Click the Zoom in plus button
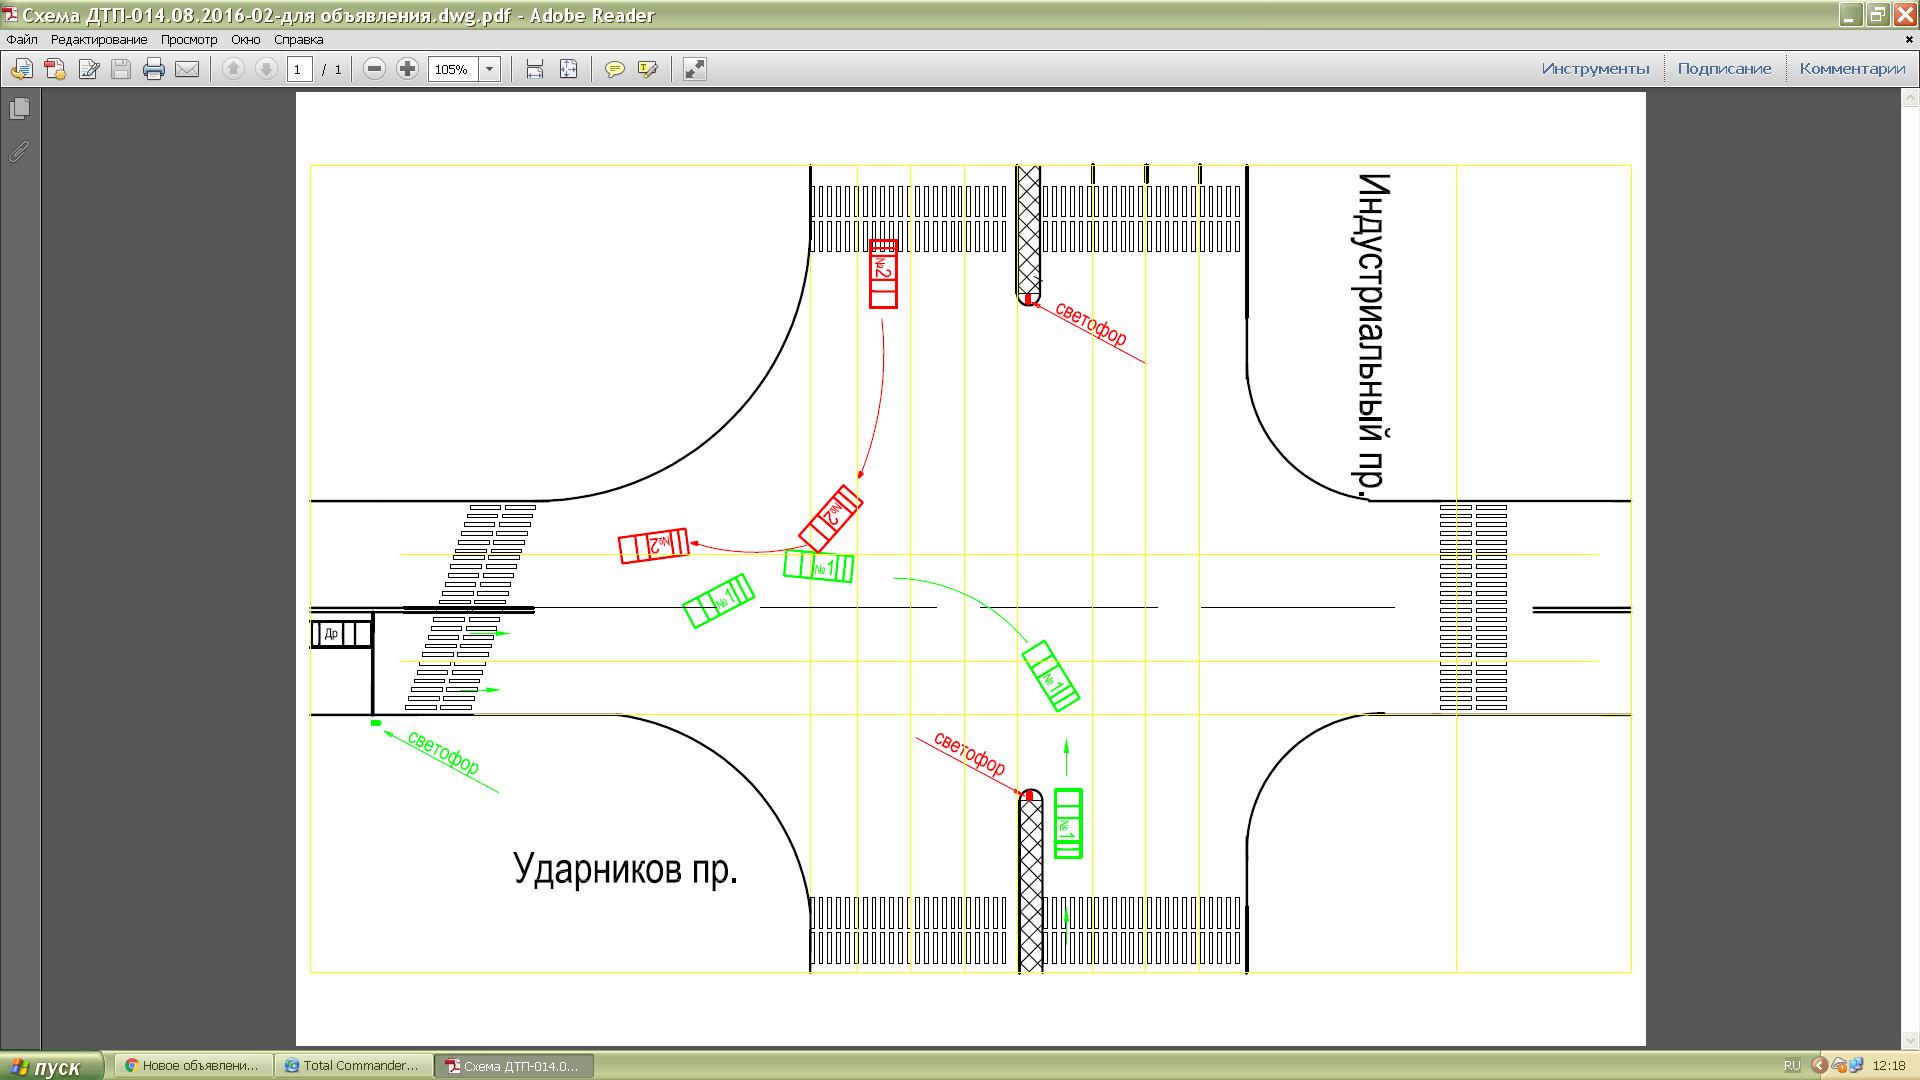 (407, 69)
